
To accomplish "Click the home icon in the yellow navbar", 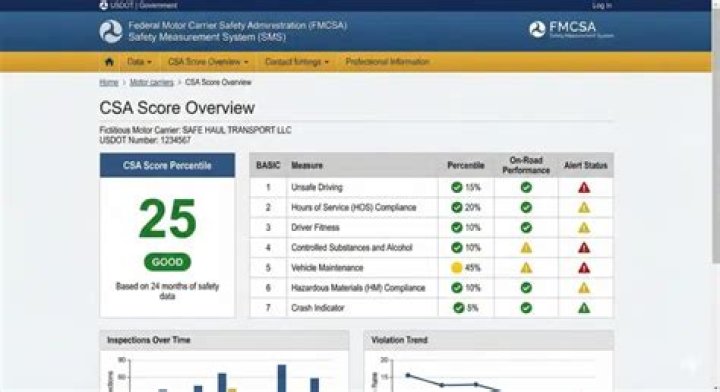I will (109, 62).
